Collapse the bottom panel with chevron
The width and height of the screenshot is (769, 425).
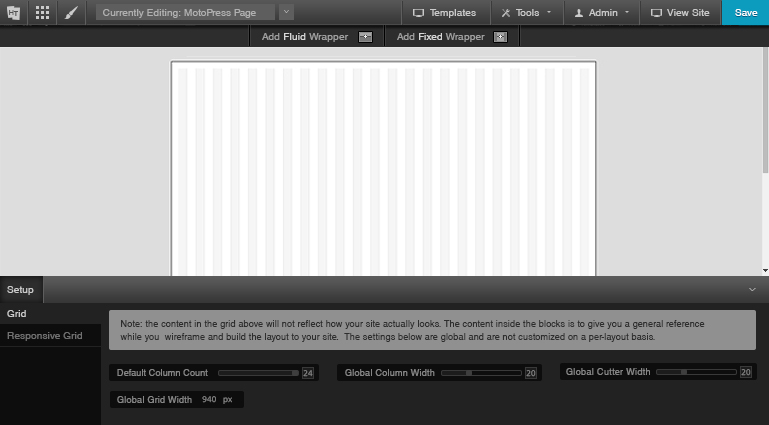[752, 290]
